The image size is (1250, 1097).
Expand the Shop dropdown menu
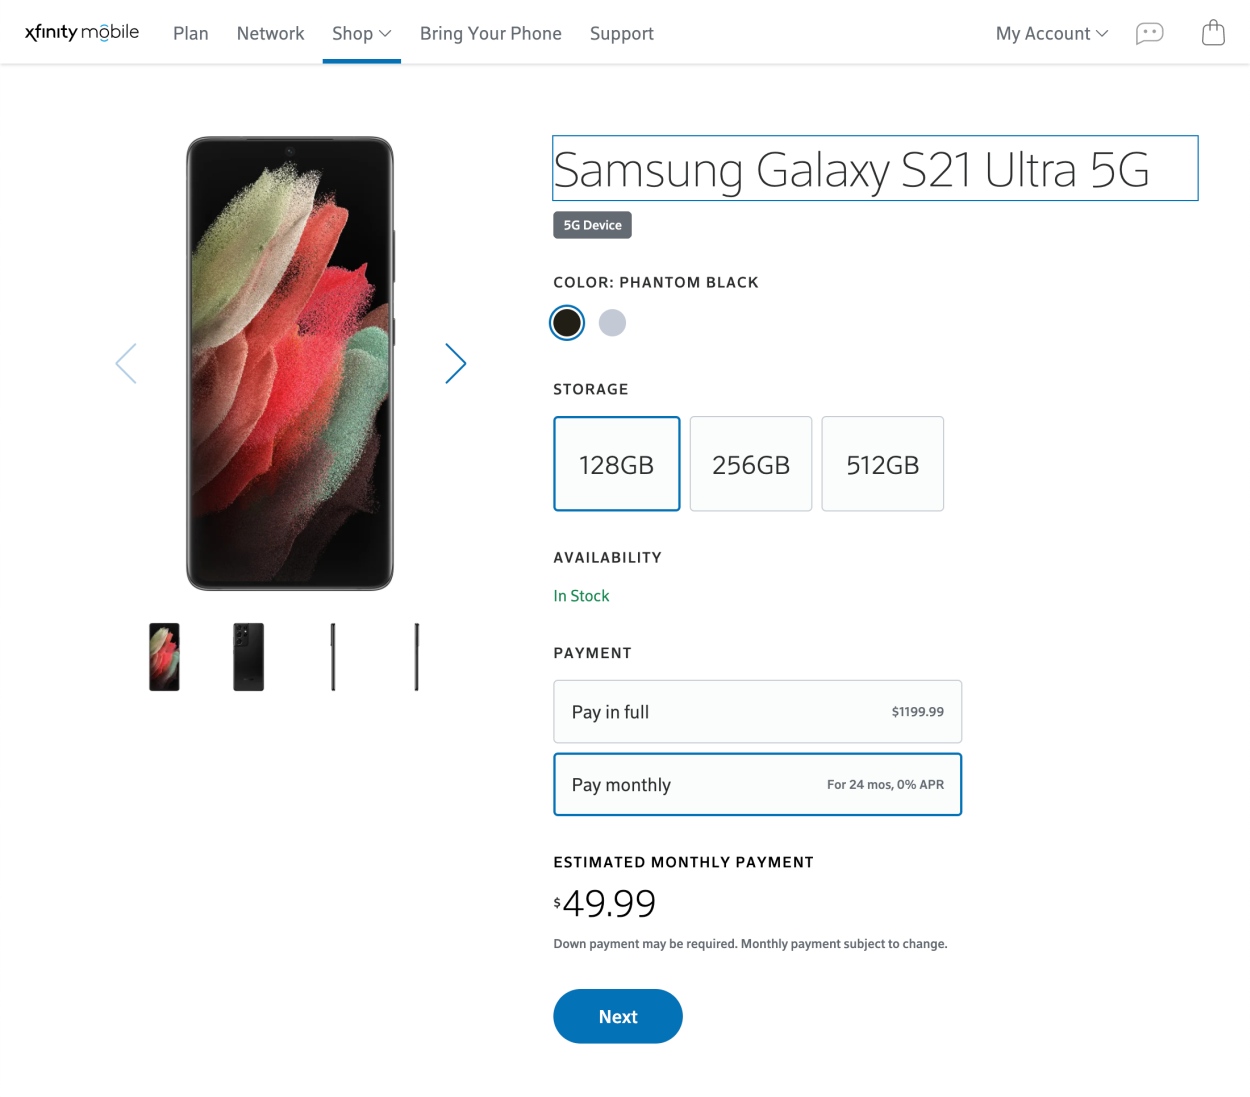pyautogui.click(x=361, y=34)
